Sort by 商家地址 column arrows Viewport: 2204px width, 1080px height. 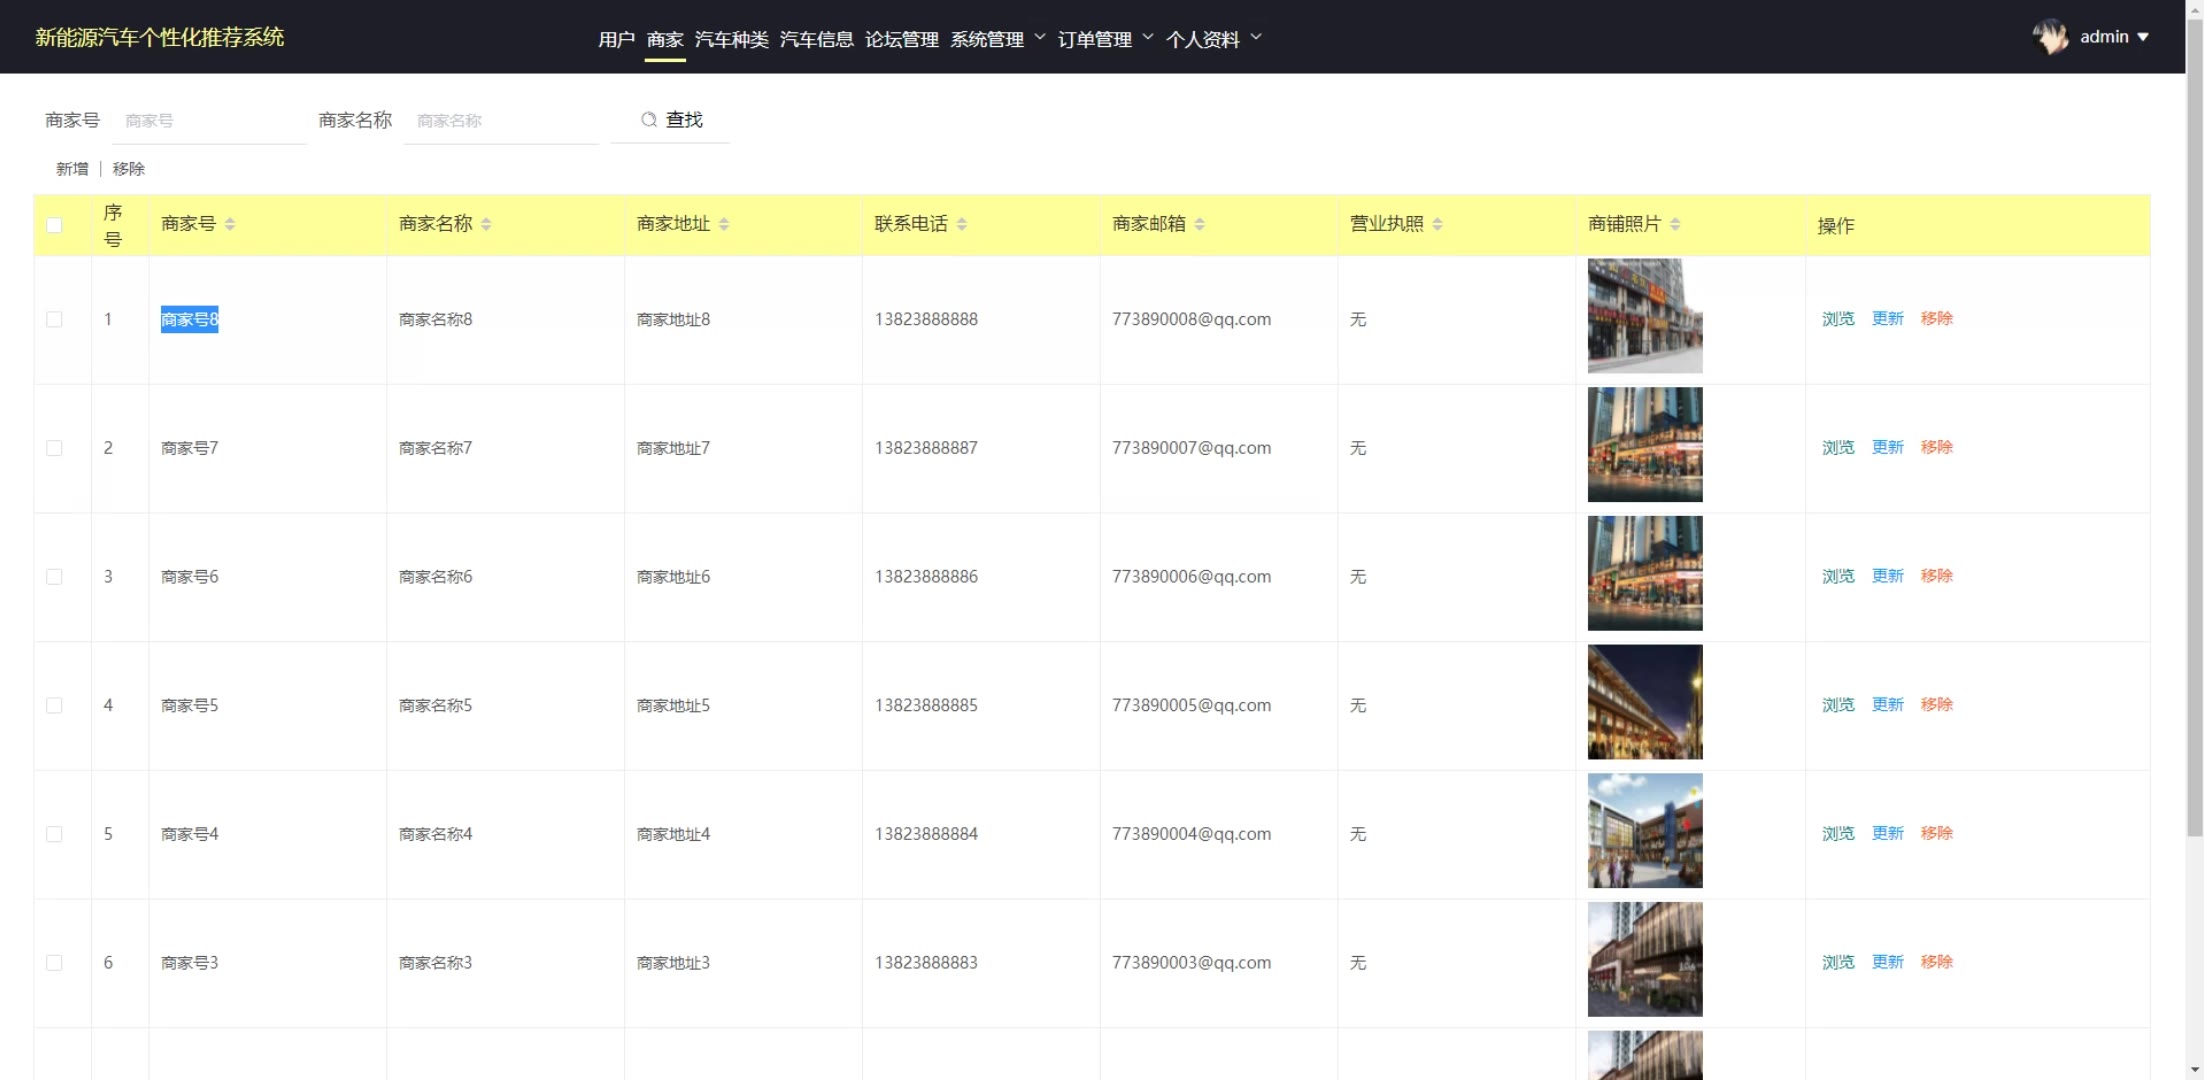[724, 224]
